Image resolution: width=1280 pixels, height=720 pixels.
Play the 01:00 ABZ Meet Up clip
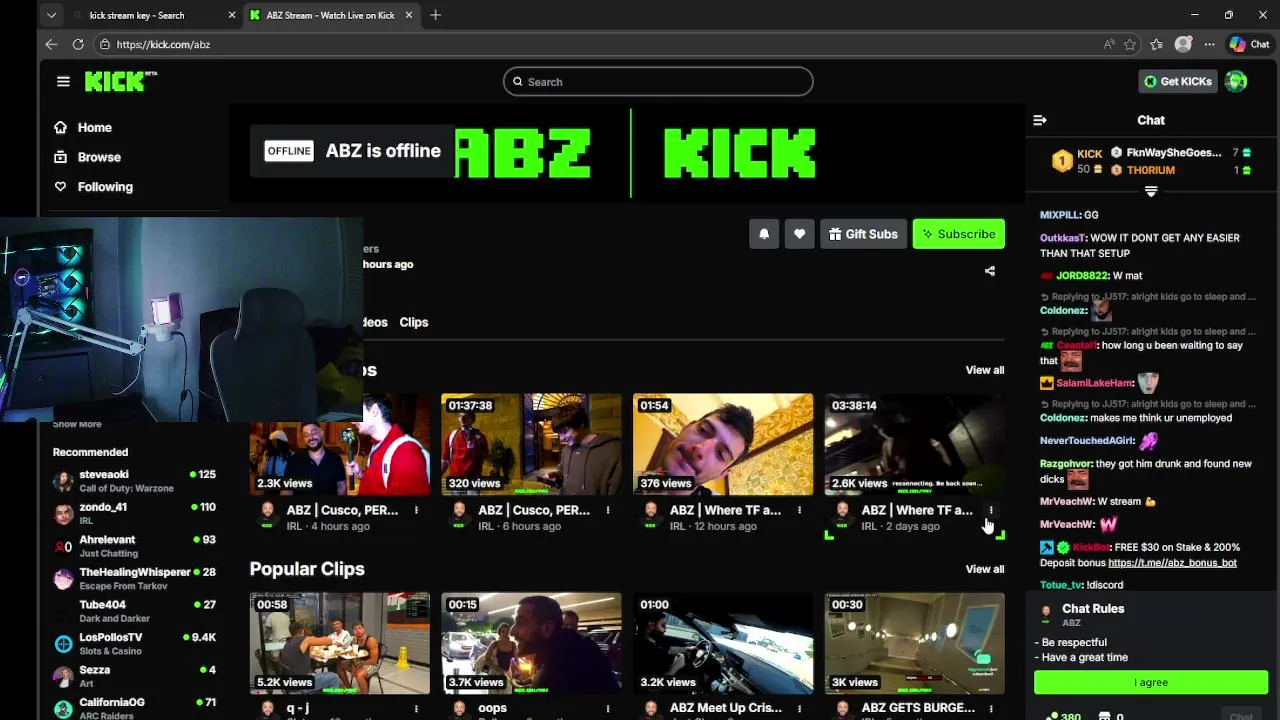[723, 644]
